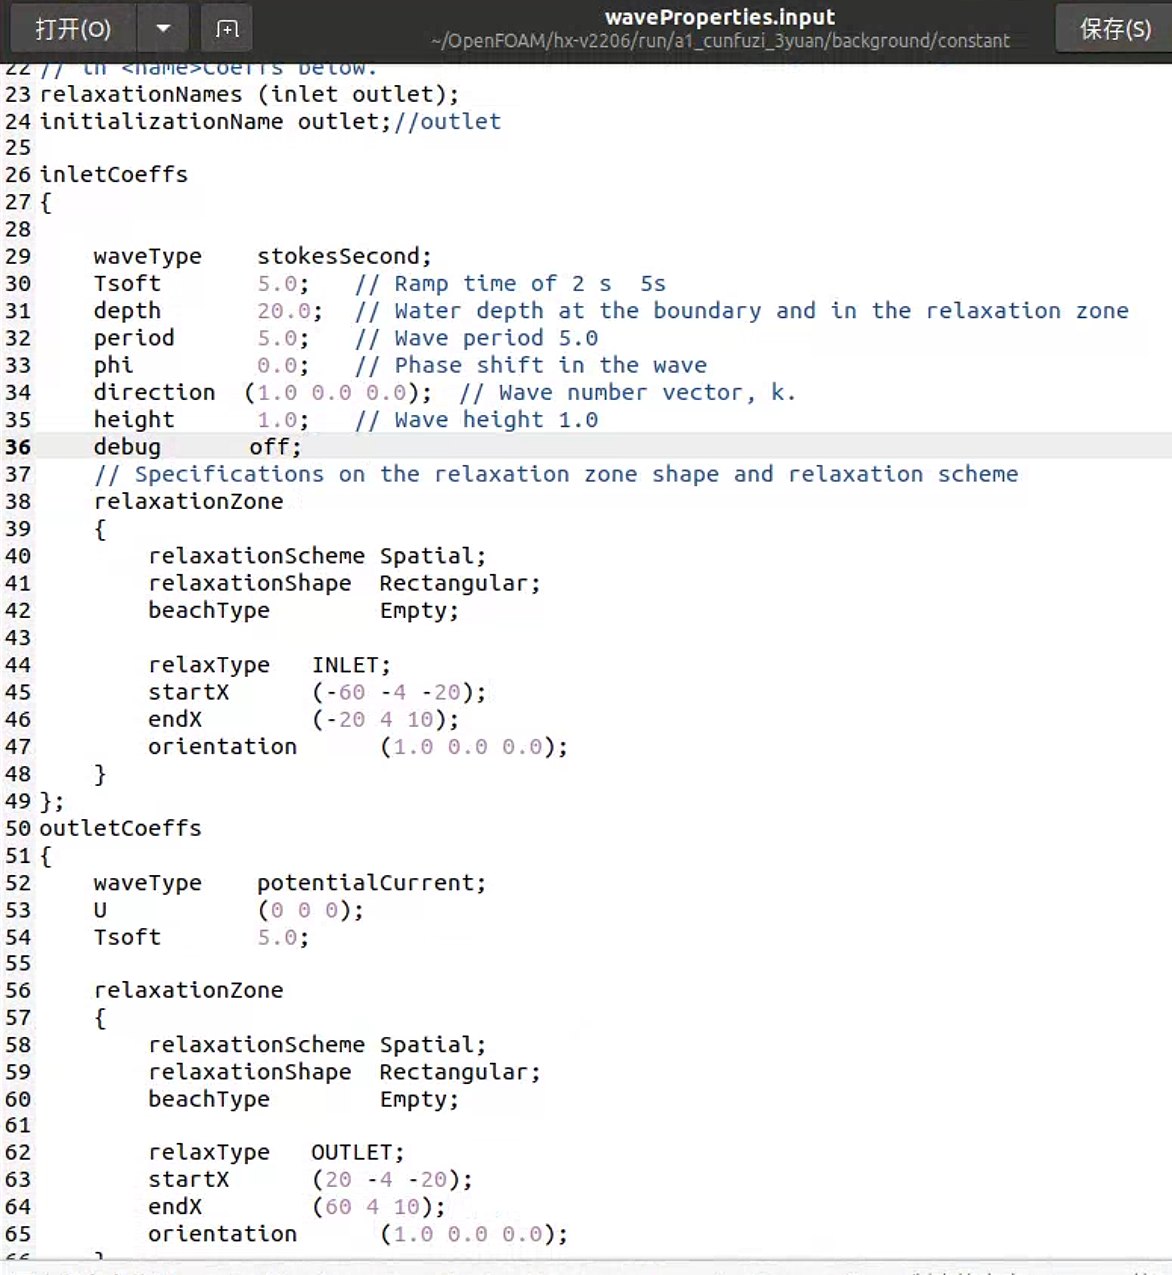
Task: Click orientation vector on line 65
Action: click(474, 1234)
